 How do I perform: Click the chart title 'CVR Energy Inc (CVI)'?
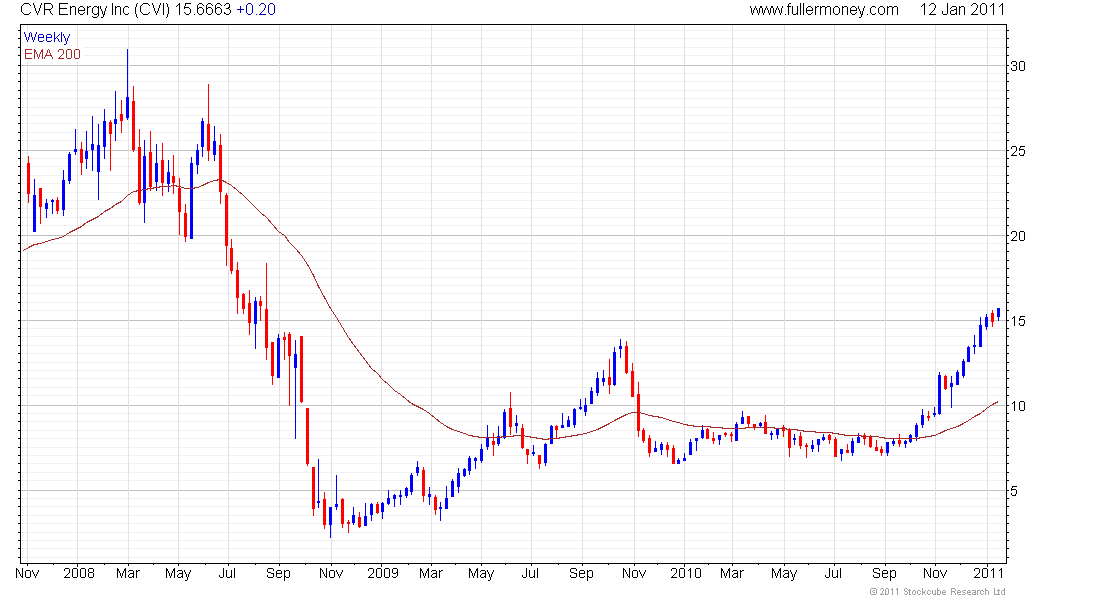tap(95, 10)
